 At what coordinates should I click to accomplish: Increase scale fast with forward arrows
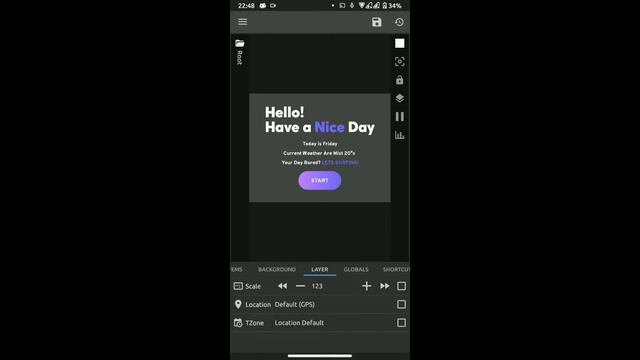pos(384,286)
